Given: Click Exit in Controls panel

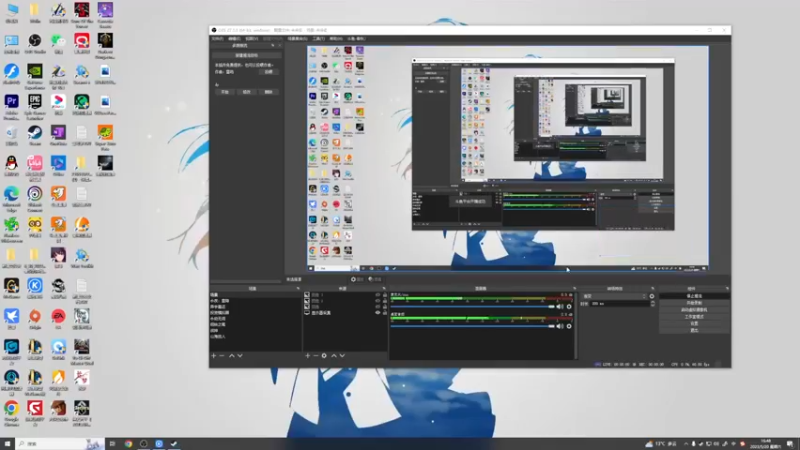Looking at the screenshot, I should click(694, 330).
